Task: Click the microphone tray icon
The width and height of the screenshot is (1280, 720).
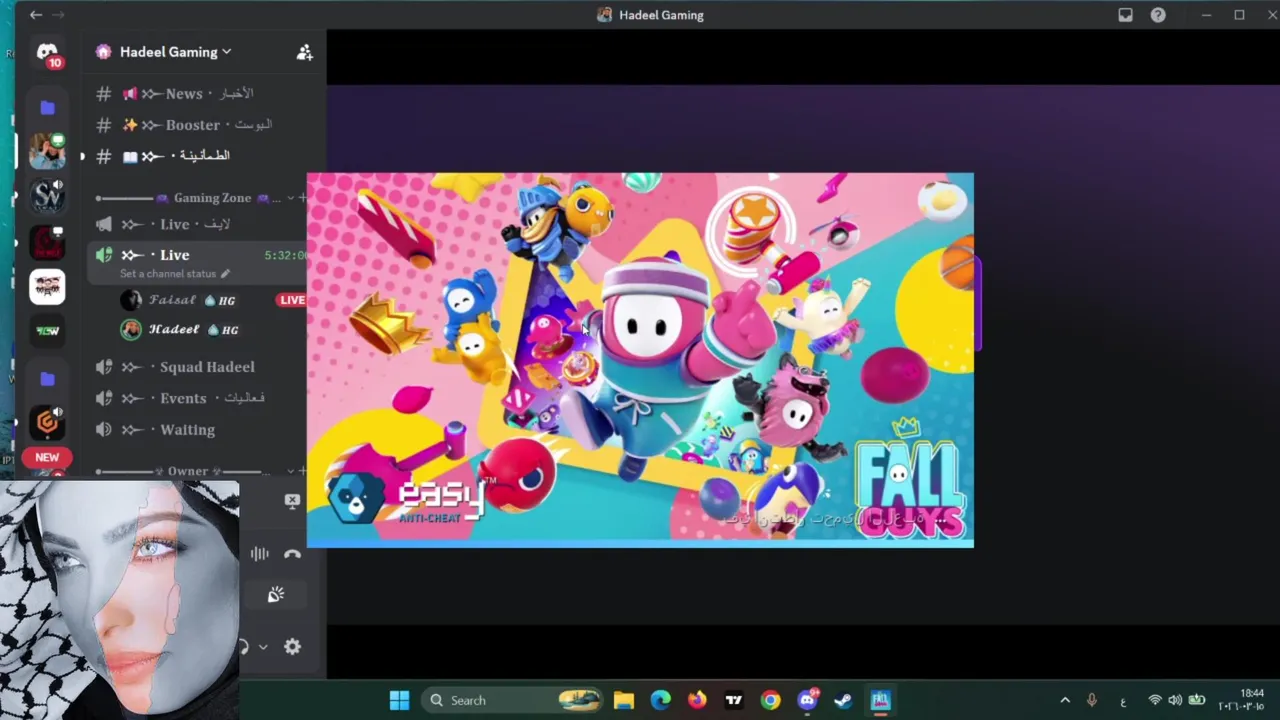Action: click(1092, 700)
